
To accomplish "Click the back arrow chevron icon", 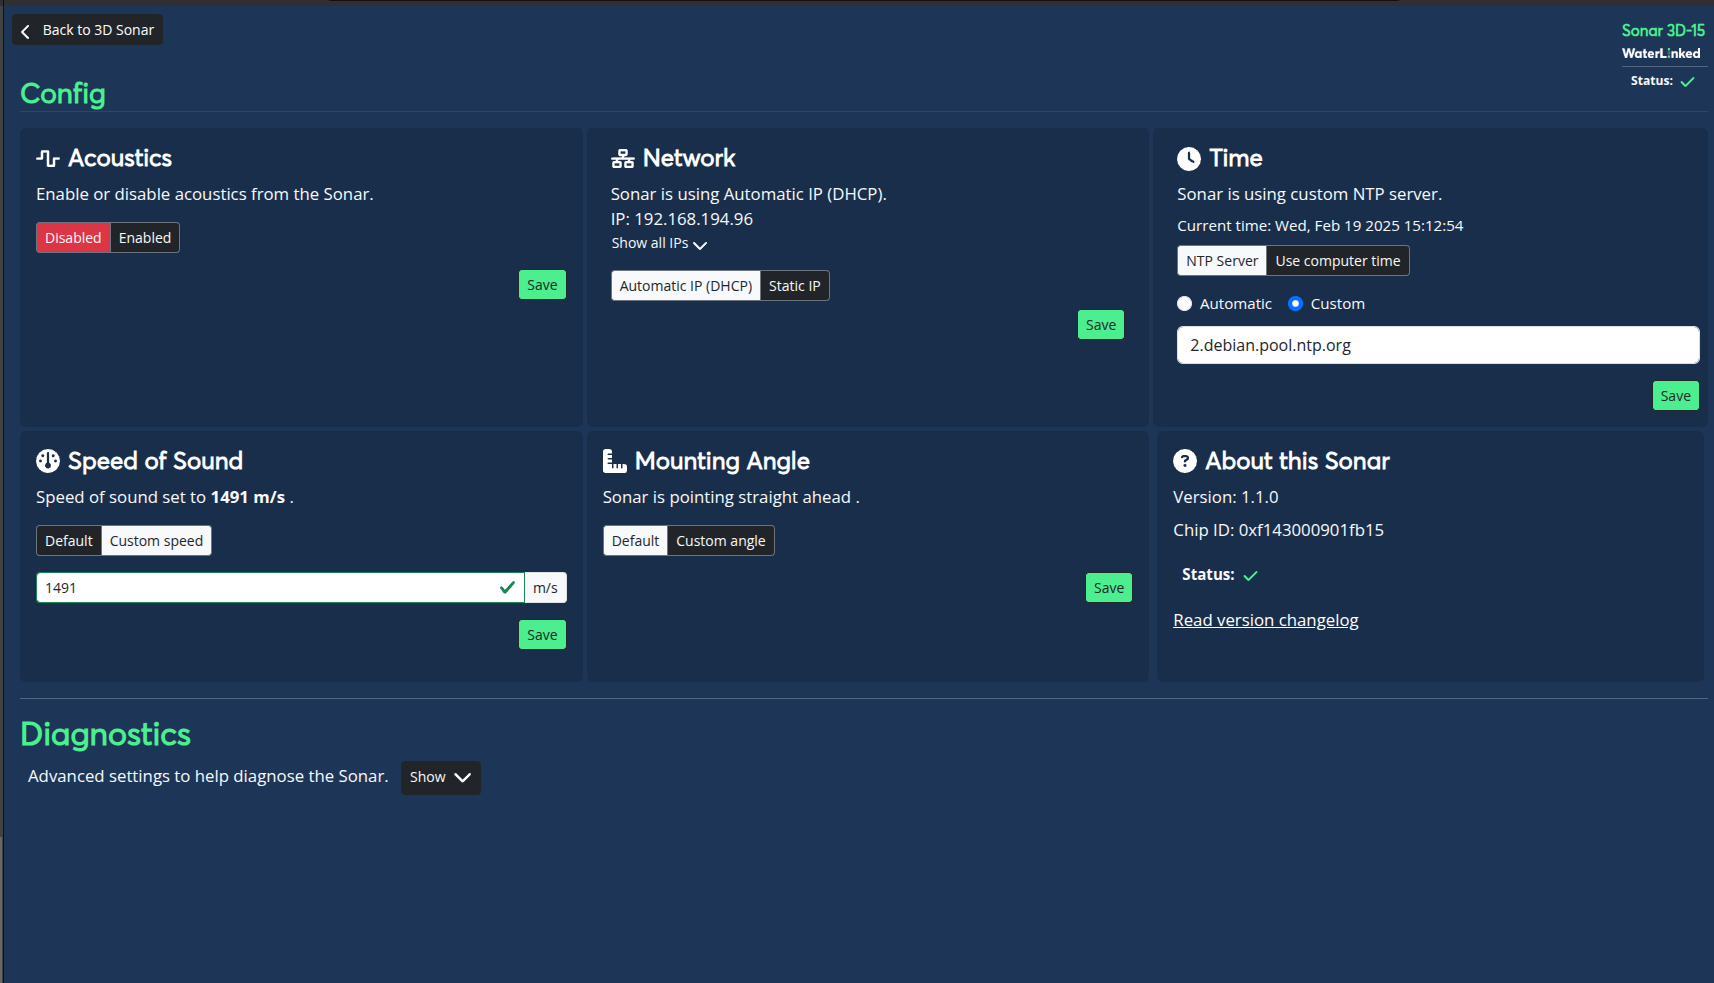I will [x=26, y=31].
